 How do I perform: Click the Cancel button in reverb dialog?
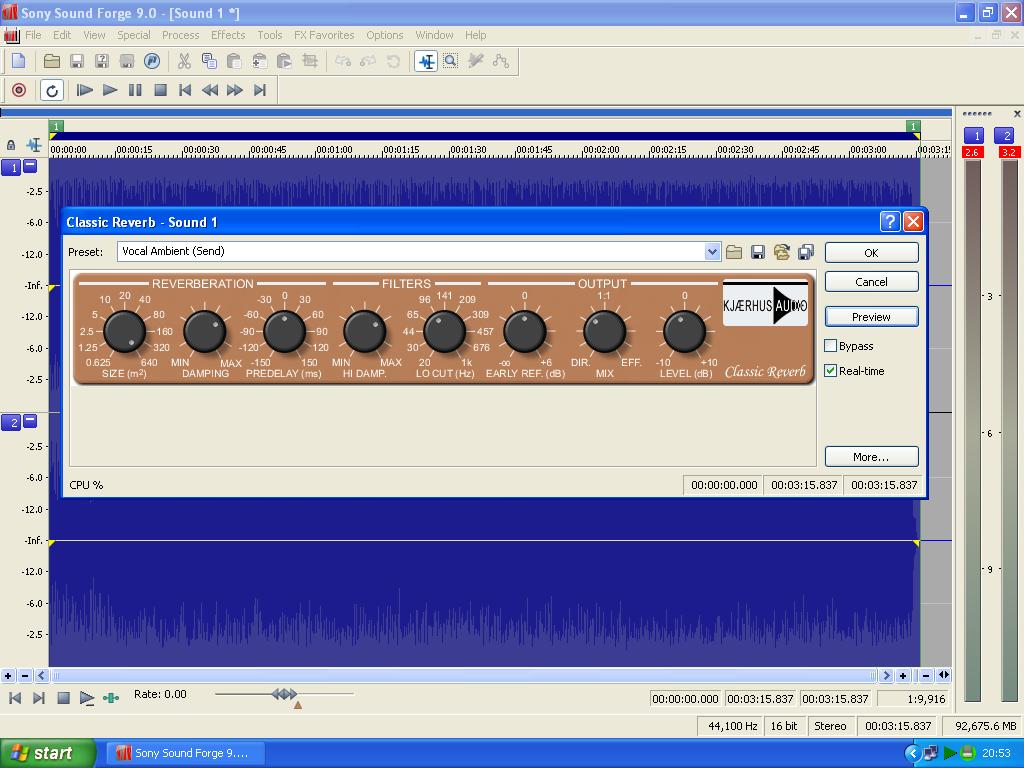(x=871, y=282)
